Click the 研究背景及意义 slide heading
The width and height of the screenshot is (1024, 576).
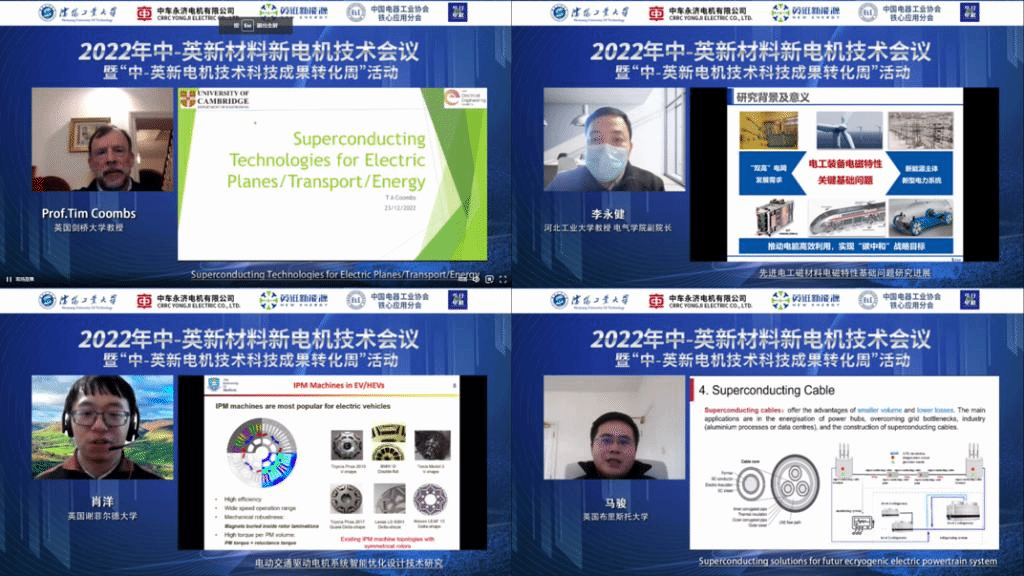click(x=774, y=97)
